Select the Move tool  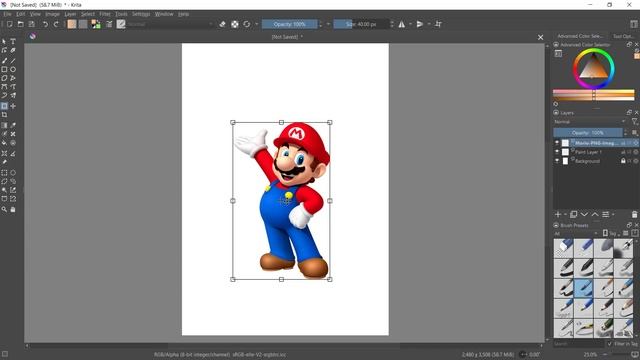click(x=13, y=106)
